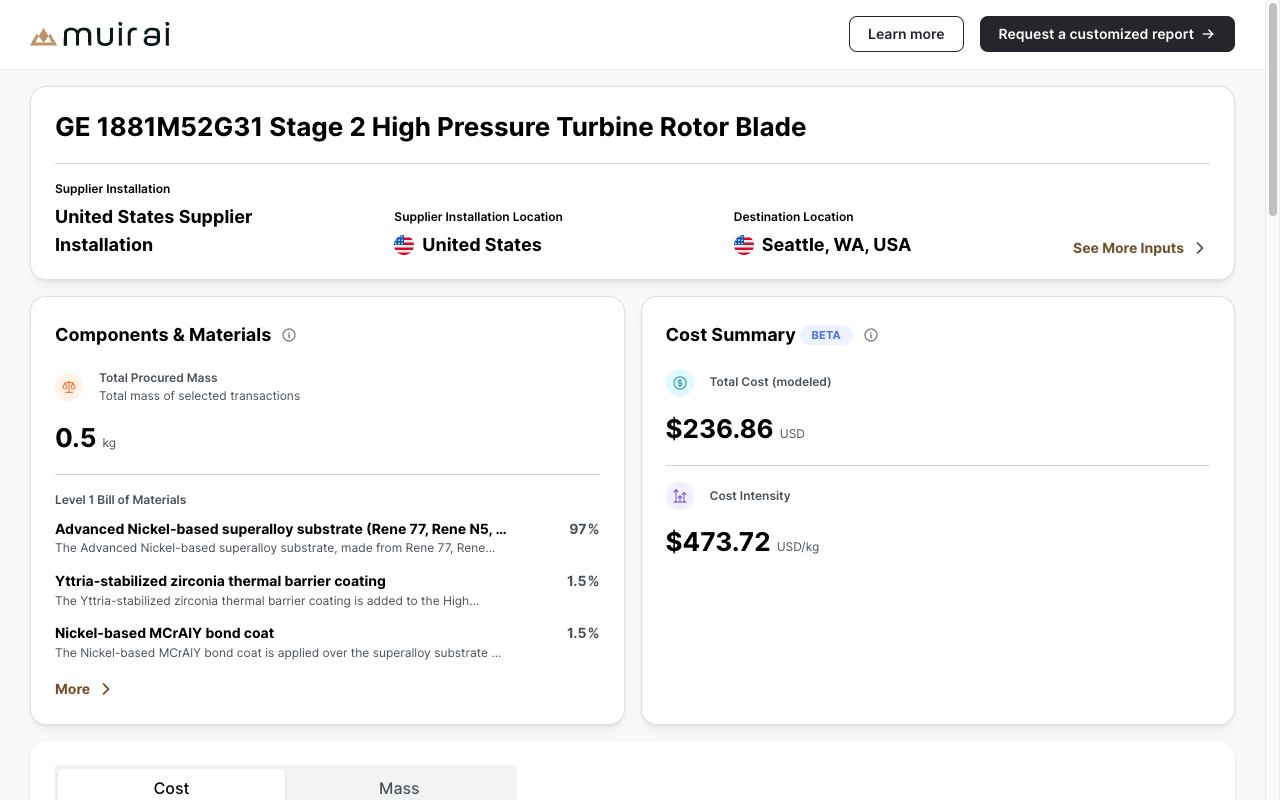
Task: Click the Muir AI mountain logo
Action: (43, 37)
